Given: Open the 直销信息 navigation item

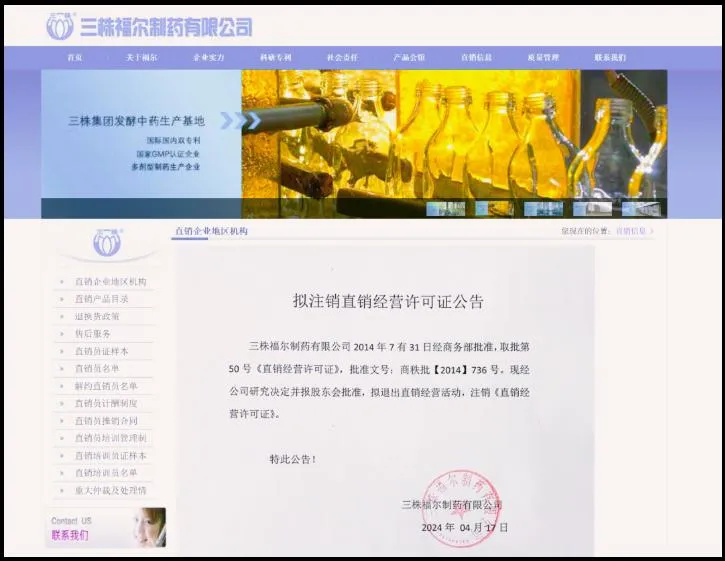Looking at the screenshot, I should tap(476, 57).
